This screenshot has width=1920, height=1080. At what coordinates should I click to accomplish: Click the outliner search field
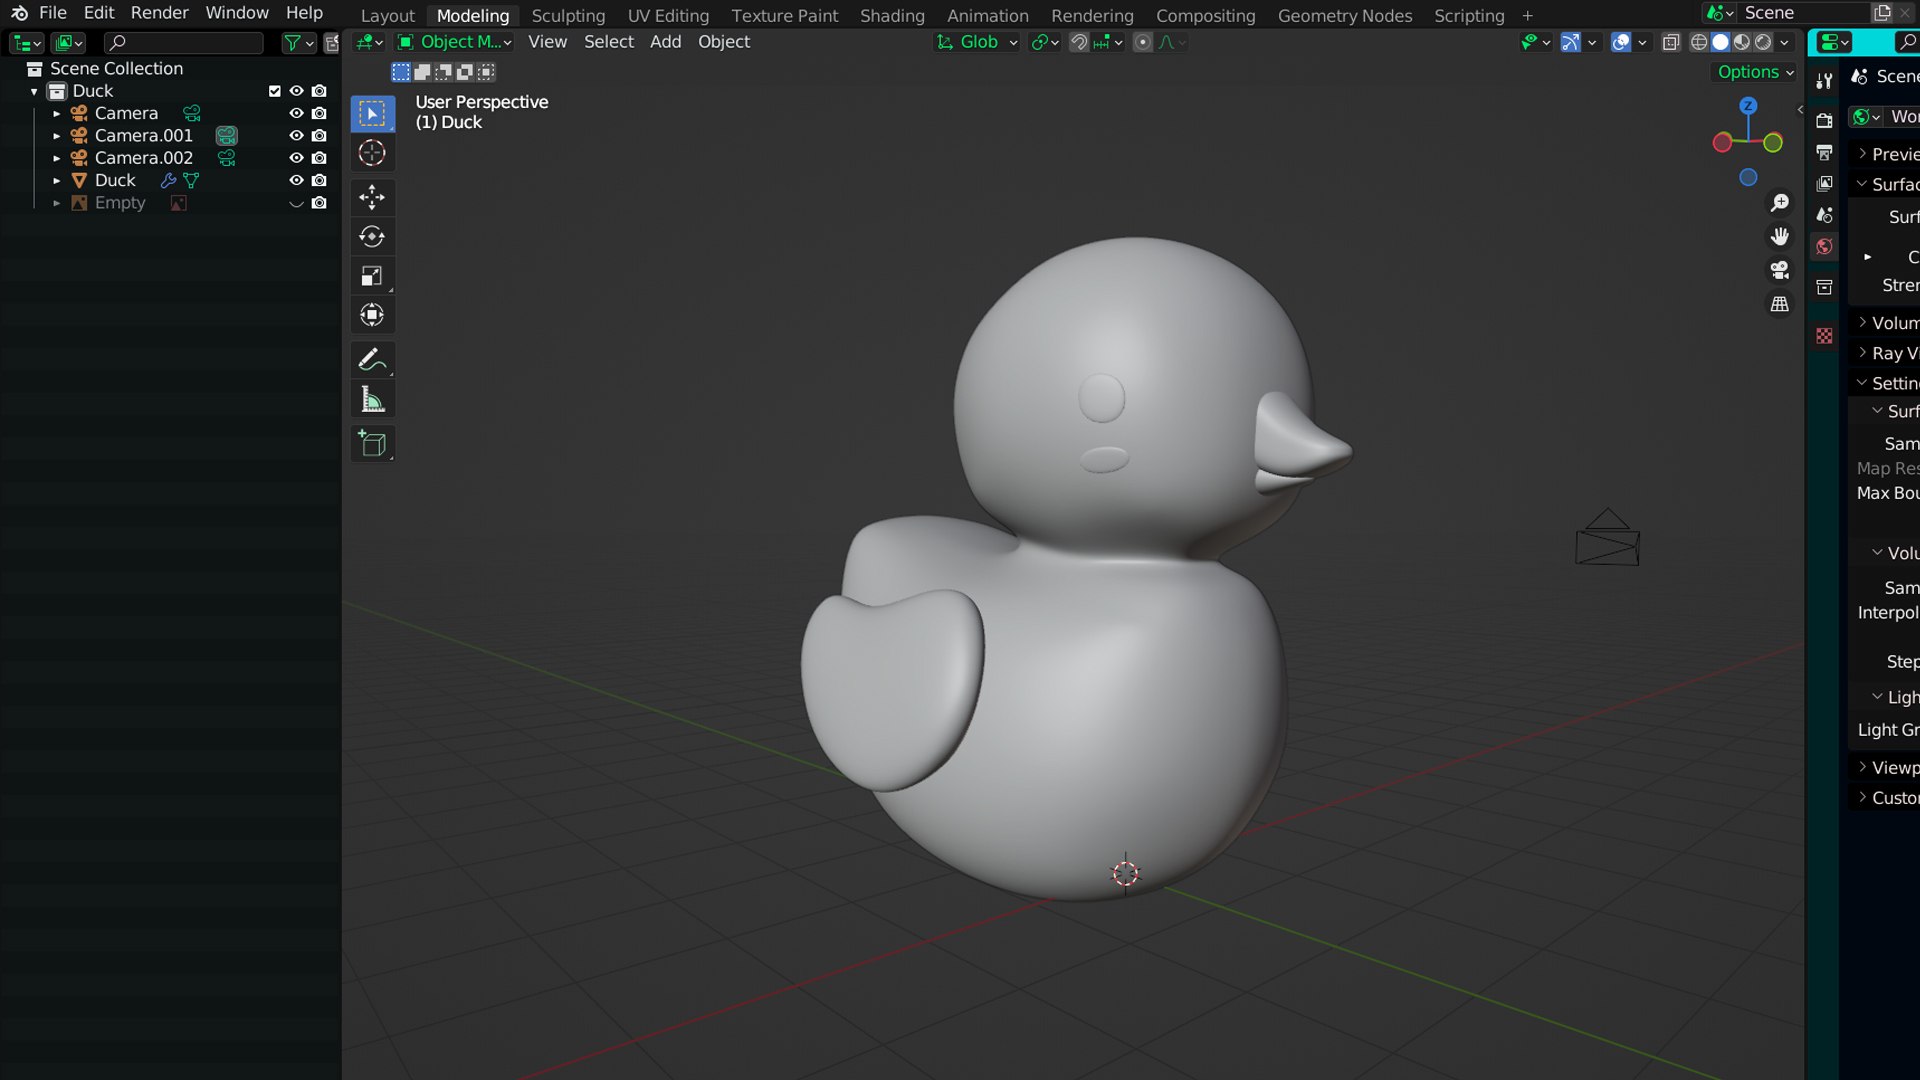tap(184, 42)
